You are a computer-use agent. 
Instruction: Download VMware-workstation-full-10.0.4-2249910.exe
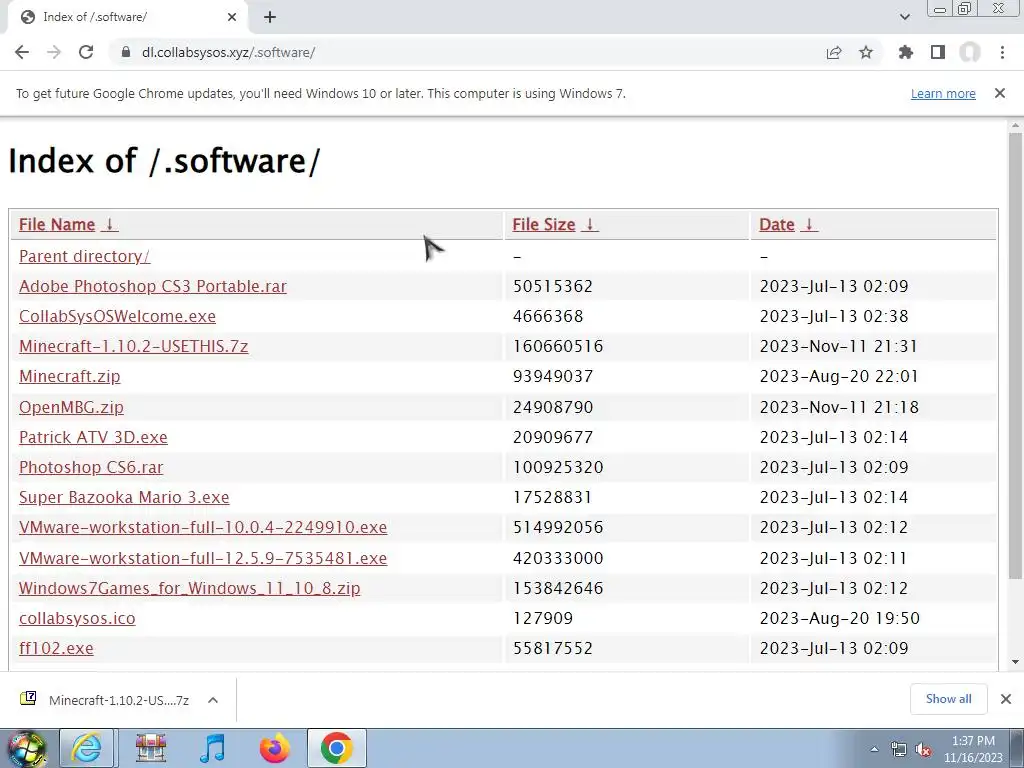coord(203,527)
